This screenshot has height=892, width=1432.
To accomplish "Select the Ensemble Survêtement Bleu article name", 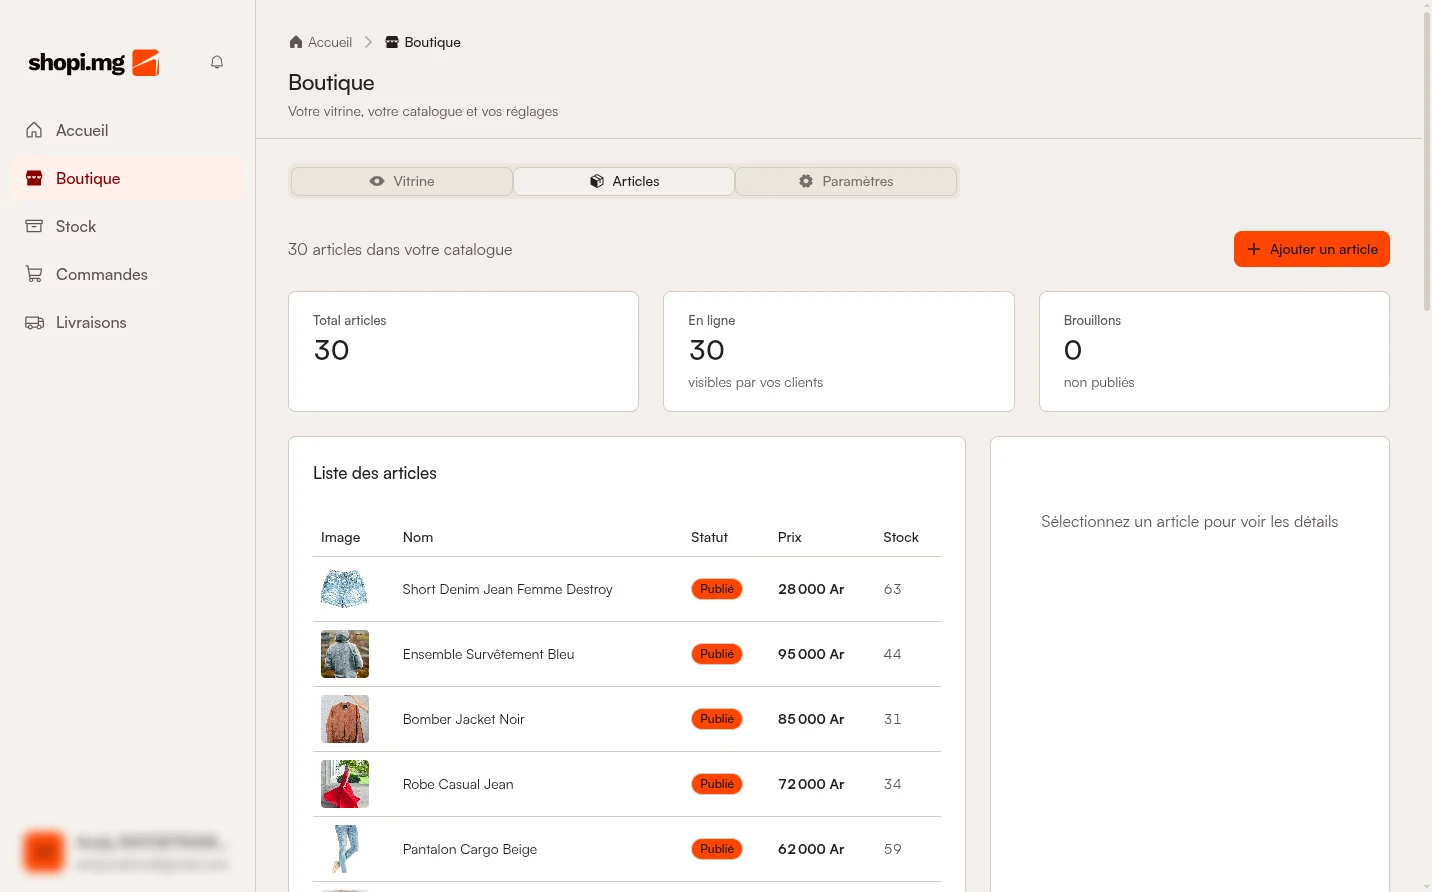I will click(489, 654).
